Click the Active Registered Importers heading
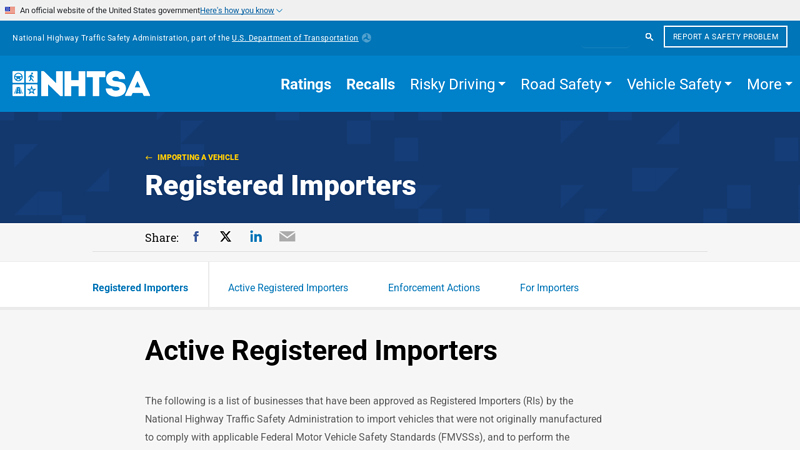Viewport: 800px width, 450px height. click(321, 351)
